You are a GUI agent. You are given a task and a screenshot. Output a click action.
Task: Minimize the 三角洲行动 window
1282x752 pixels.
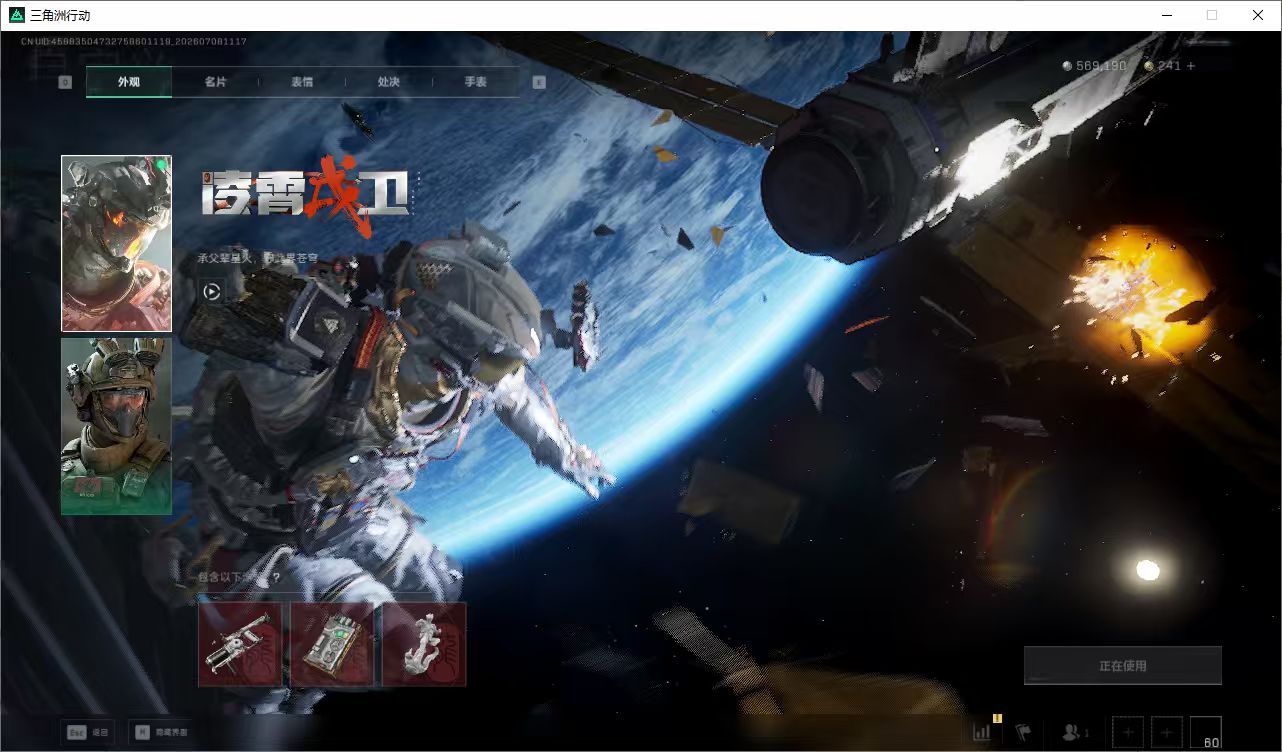(x=1167, y=15)
